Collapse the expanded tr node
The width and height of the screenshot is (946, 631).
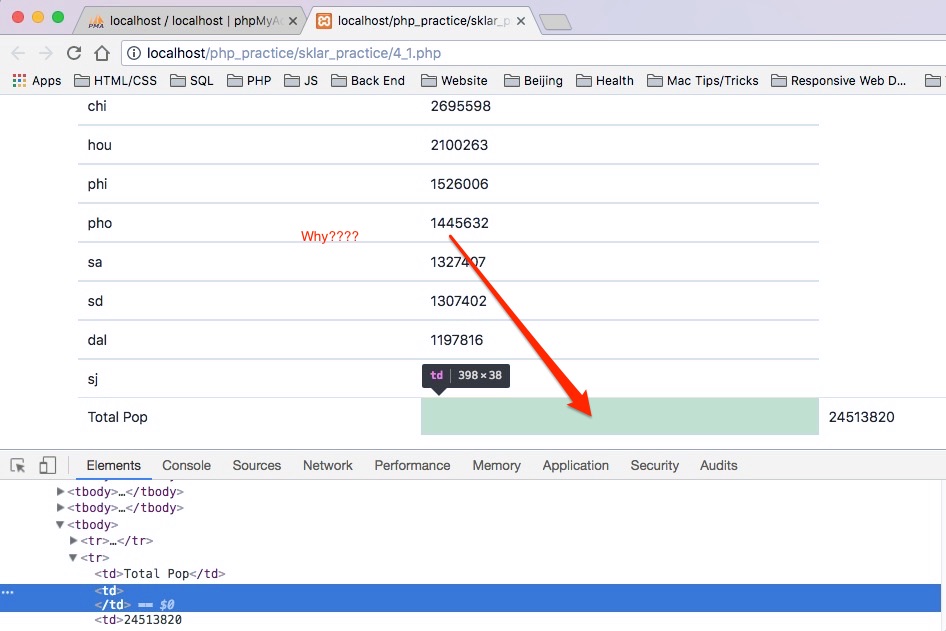coord(73,557)
